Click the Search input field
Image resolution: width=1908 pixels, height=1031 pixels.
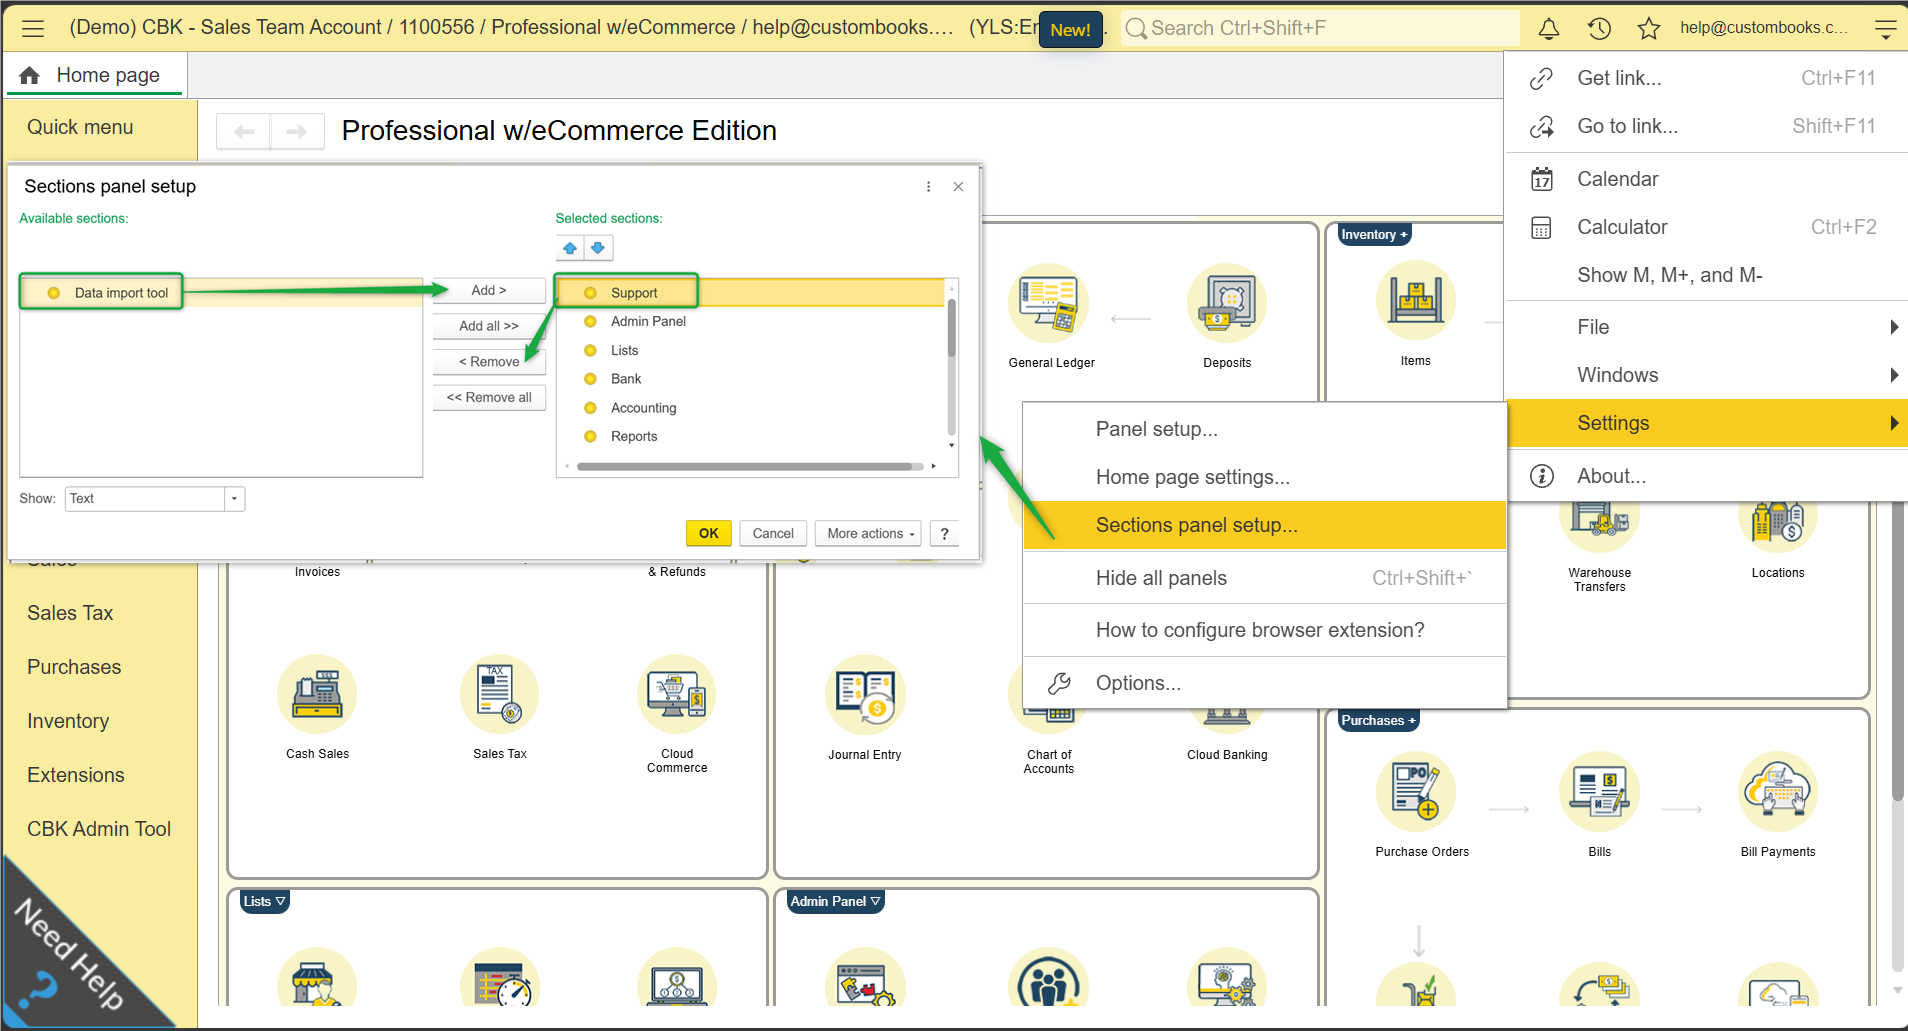[x=1320, y=28]
